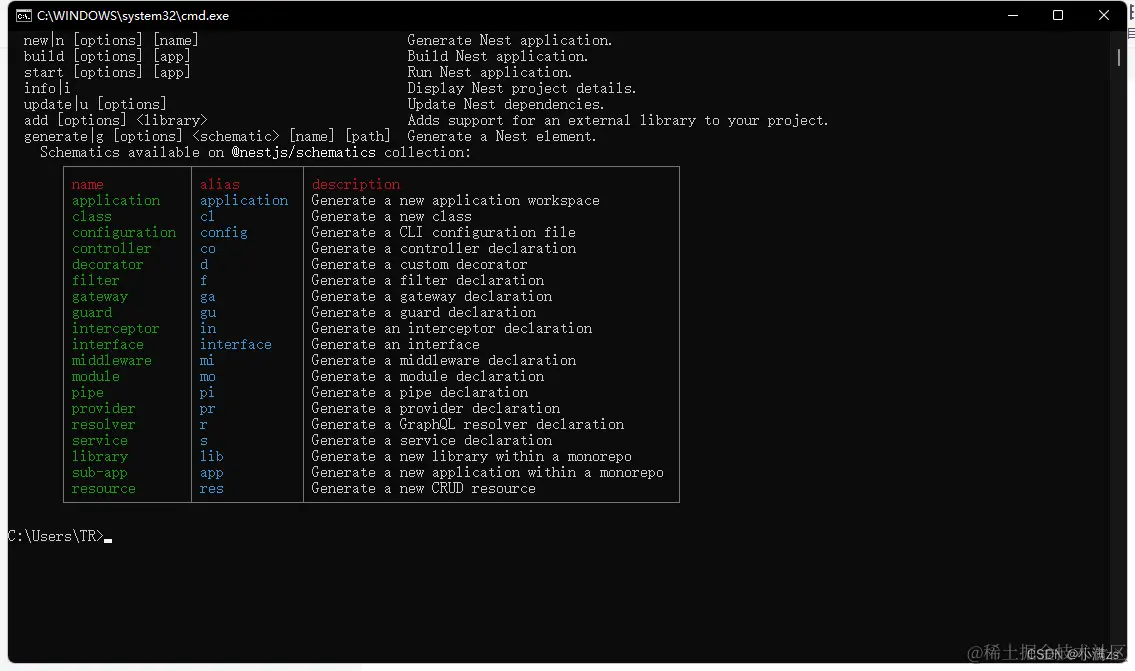Click the 'co' alias
This screenshot has width=1135, height=671.
208,248
